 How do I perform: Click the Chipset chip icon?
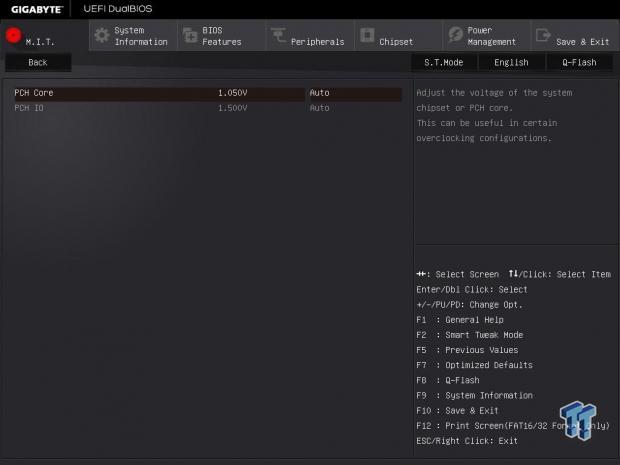pyautogui.click(x=367, y=35)
